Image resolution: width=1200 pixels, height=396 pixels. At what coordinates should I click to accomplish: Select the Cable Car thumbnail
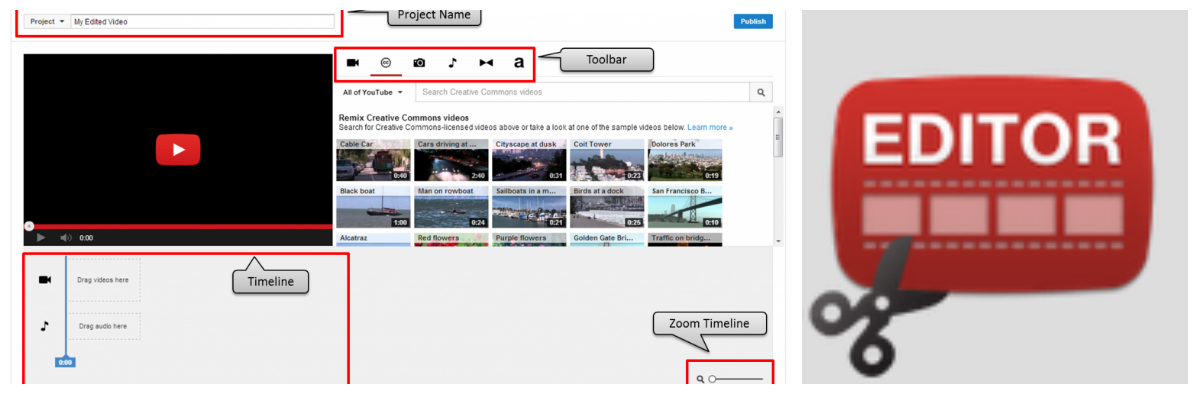click(x=373, y=160)
